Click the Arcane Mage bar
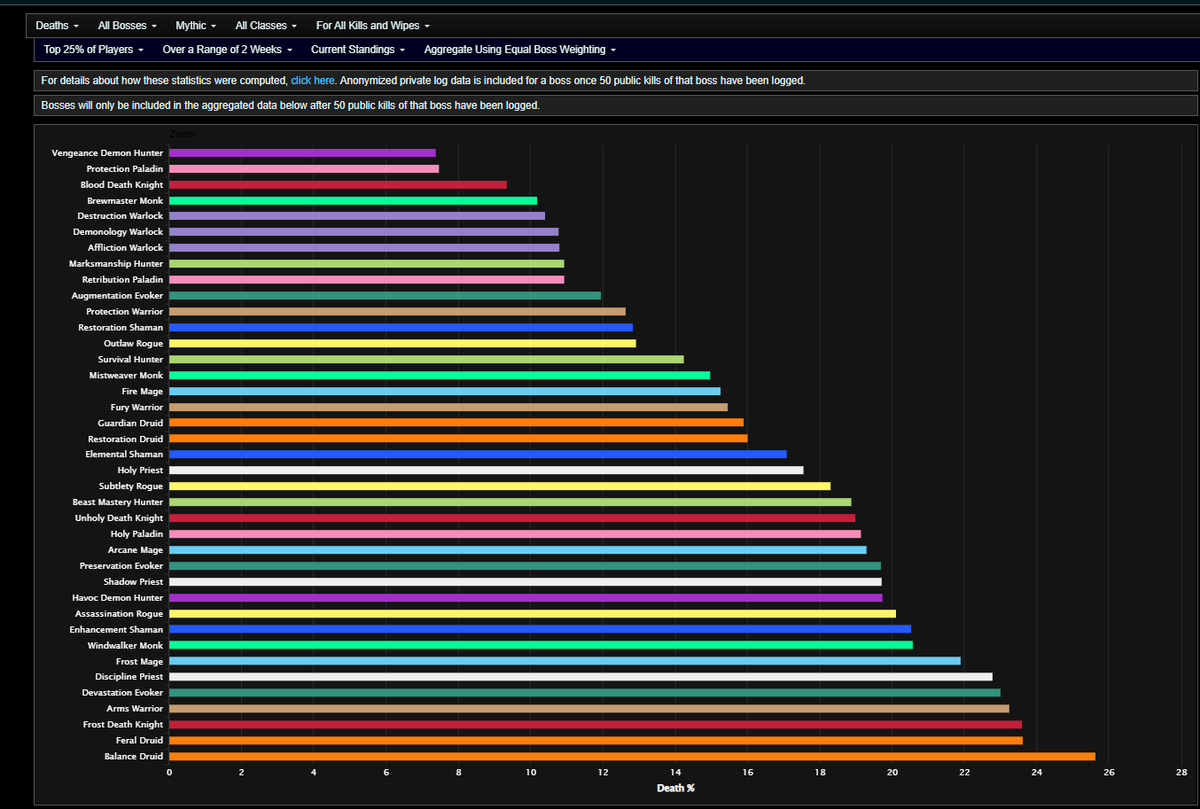Image resolution: width=1200 pixels, height=809 pixels. pos(518,550)
